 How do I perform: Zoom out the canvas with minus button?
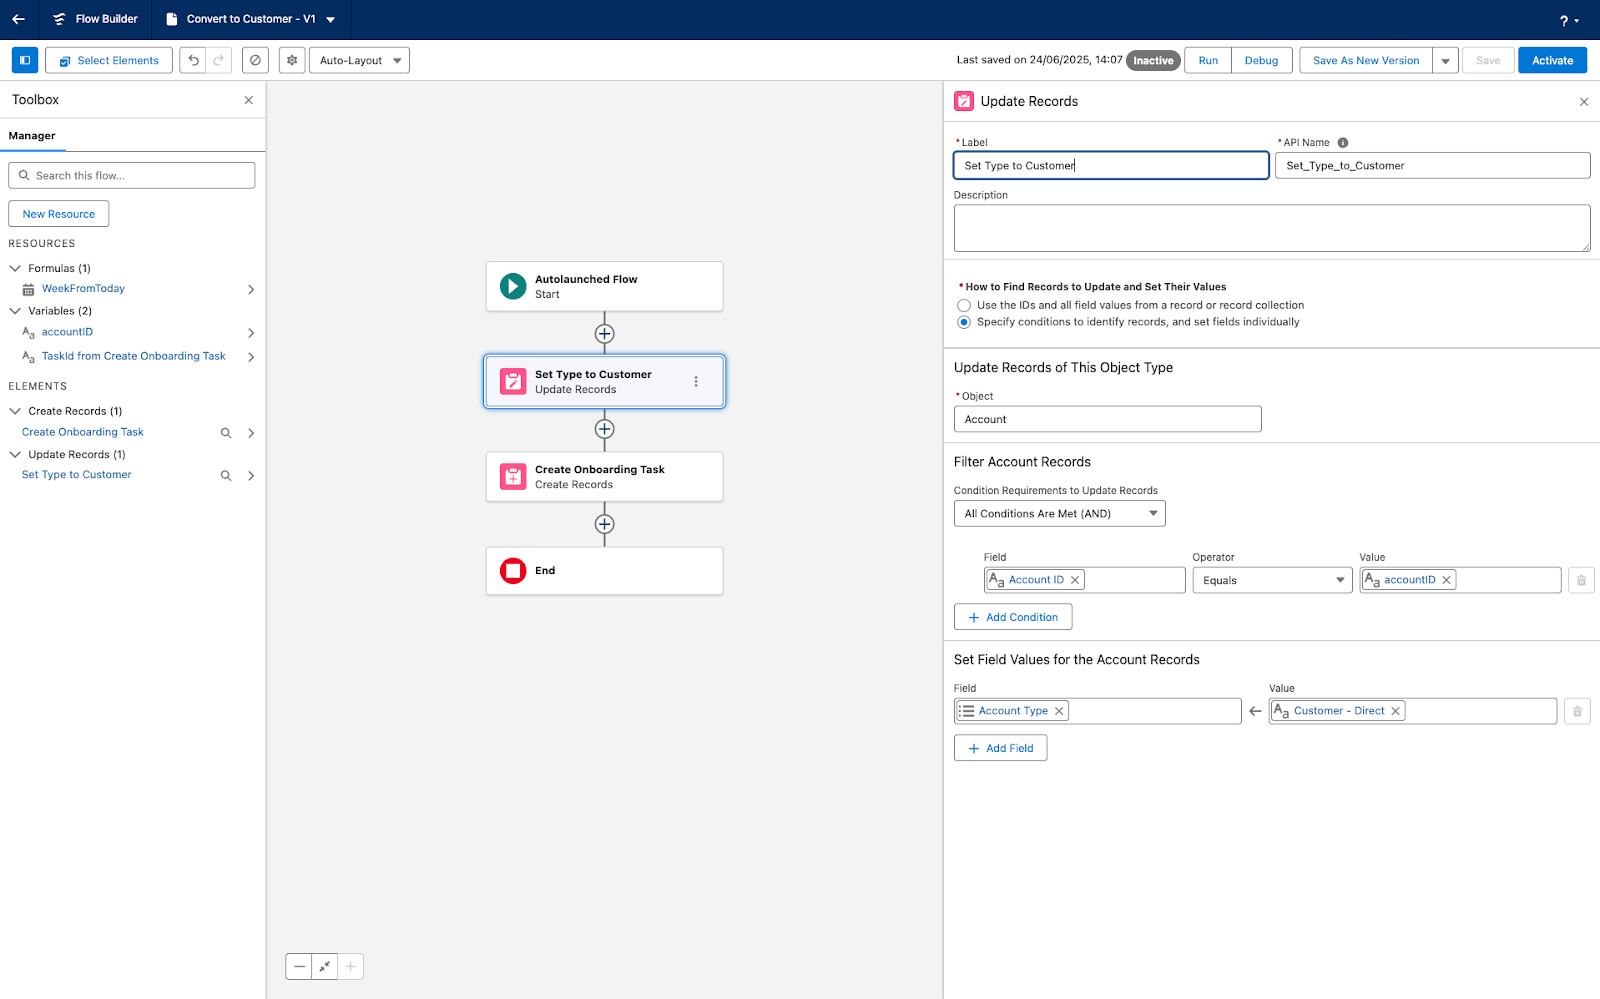coord(299,967)
